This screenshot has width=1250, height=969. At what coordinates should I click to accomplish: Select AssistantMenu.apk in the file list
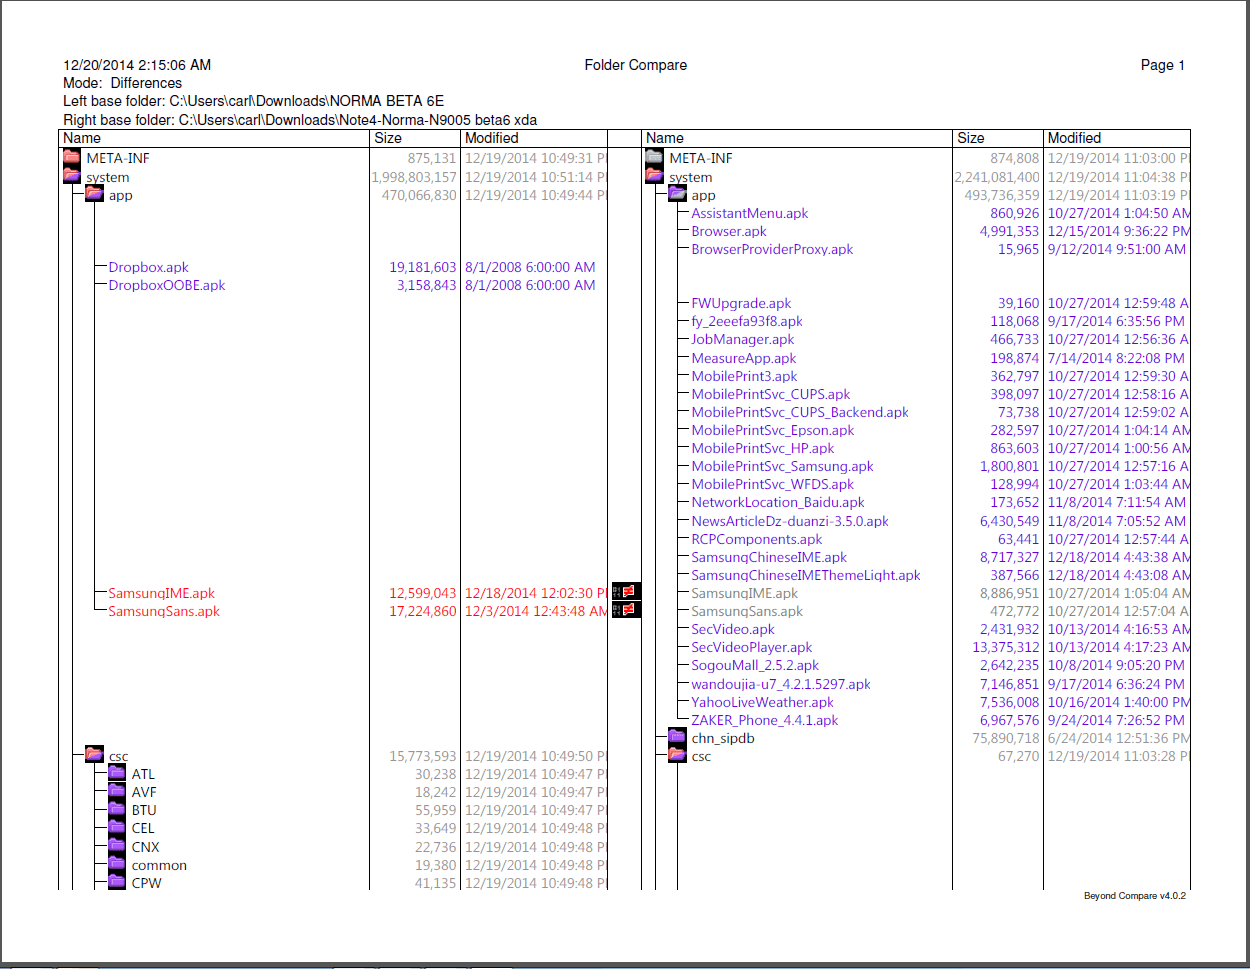pyautogui.click(x=750, y=213)
